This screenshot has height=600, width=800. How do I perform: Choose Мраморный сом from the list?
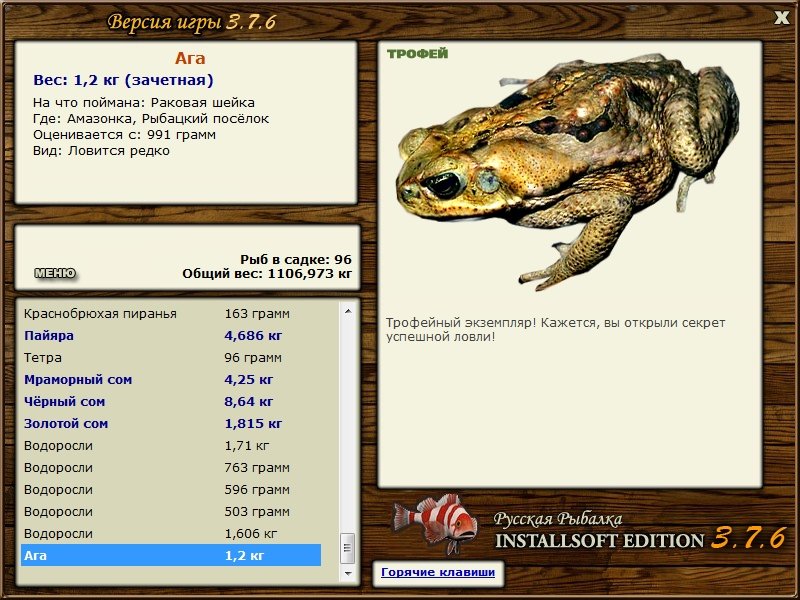pyautogui.click(x=171, y=380)
